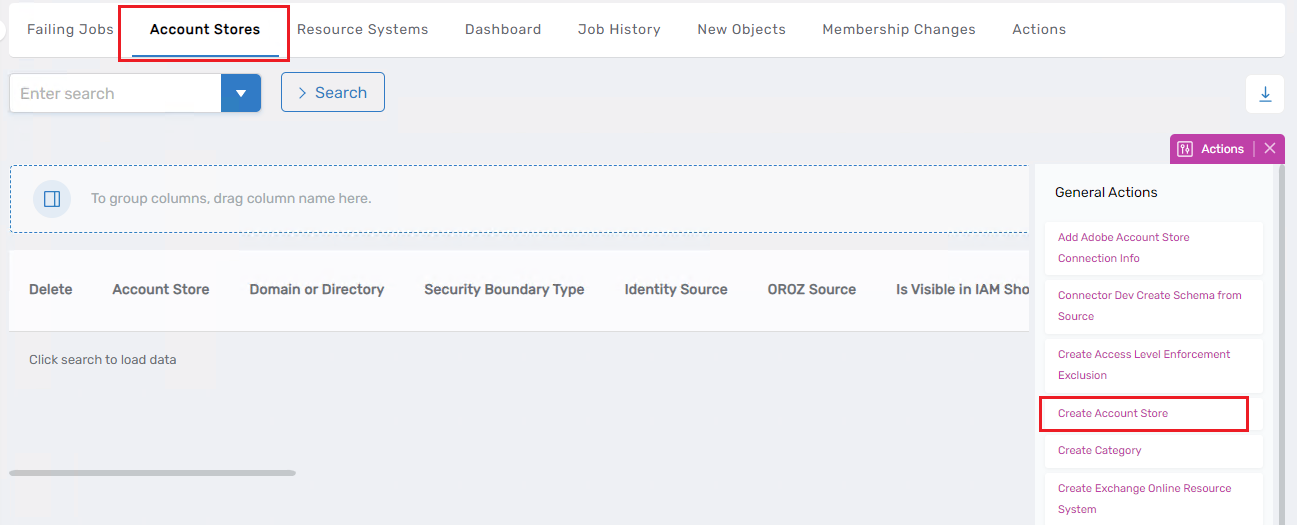Click the General Actions heading
The image size is (1297, 525).
tap(1106, 192)
